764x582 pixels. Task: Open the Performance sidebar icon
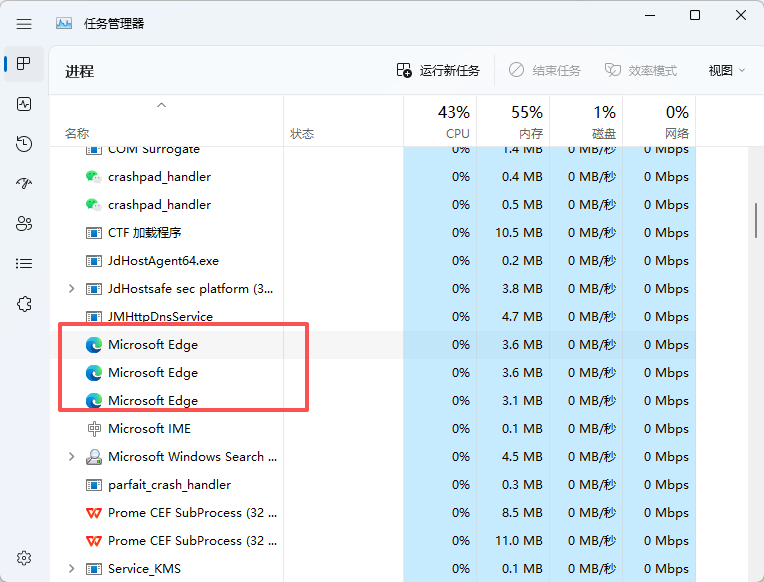(x=24, y=104)
